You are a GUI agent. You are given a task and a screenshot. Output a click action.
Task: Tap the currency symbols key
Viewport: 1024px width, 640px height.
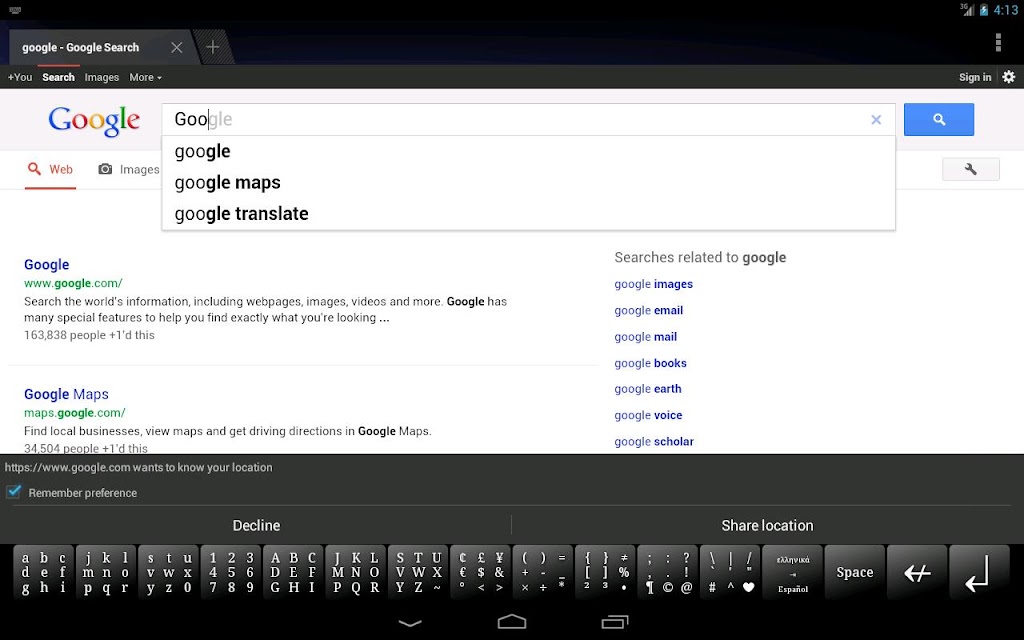(x=480, y=573)
